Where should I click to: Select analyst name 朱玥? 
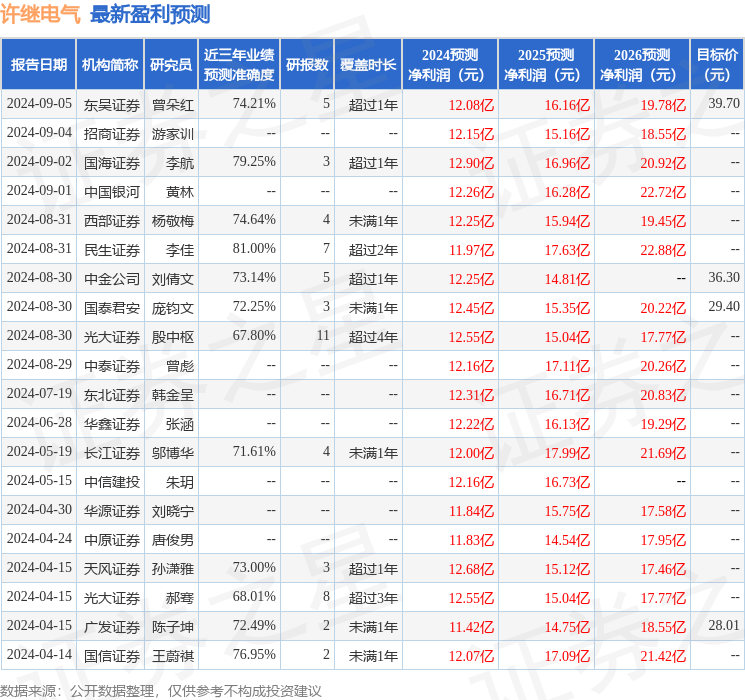coord(180,482)
